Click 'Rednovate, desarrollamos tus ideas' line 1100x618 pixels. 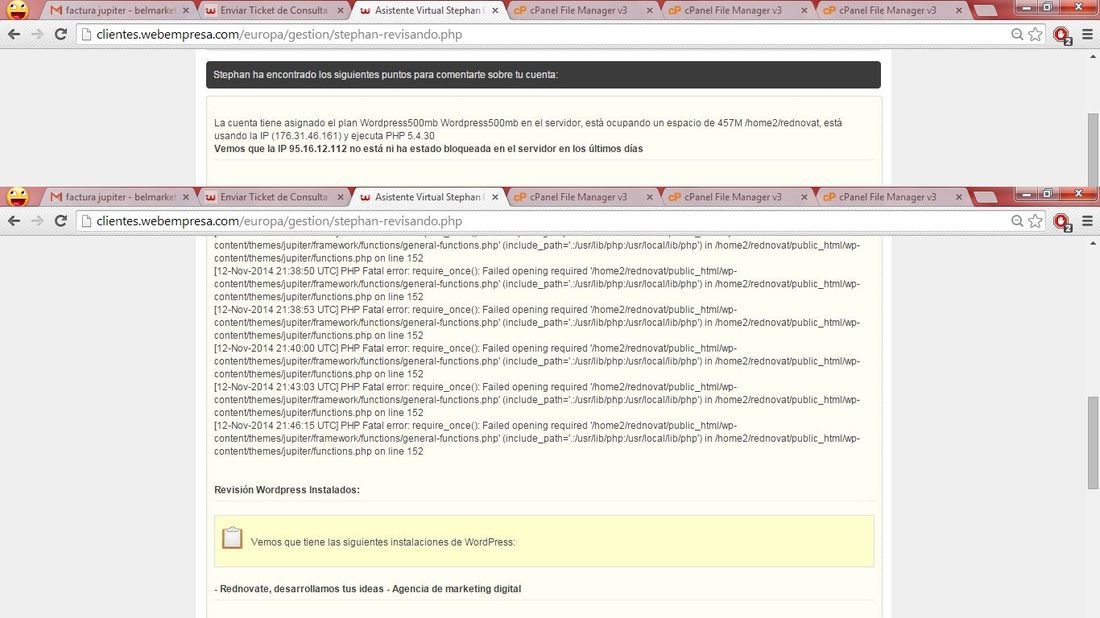pos(367,589)
